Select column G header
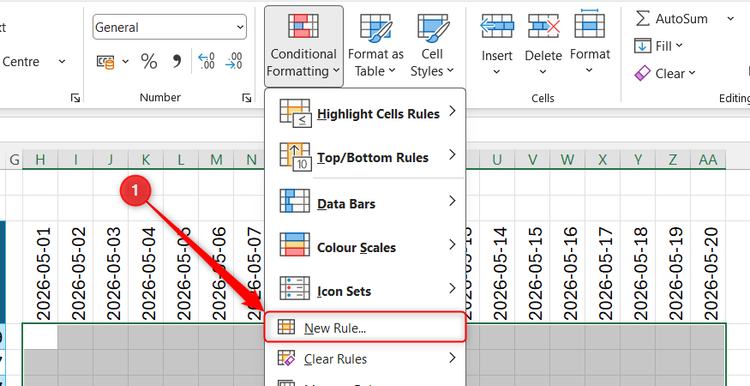 14,160
